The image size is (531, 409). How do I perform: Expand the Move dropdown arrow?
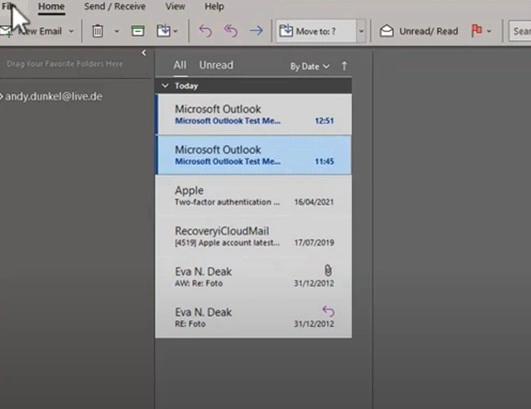pyautogui.click(x=175, y=31)
